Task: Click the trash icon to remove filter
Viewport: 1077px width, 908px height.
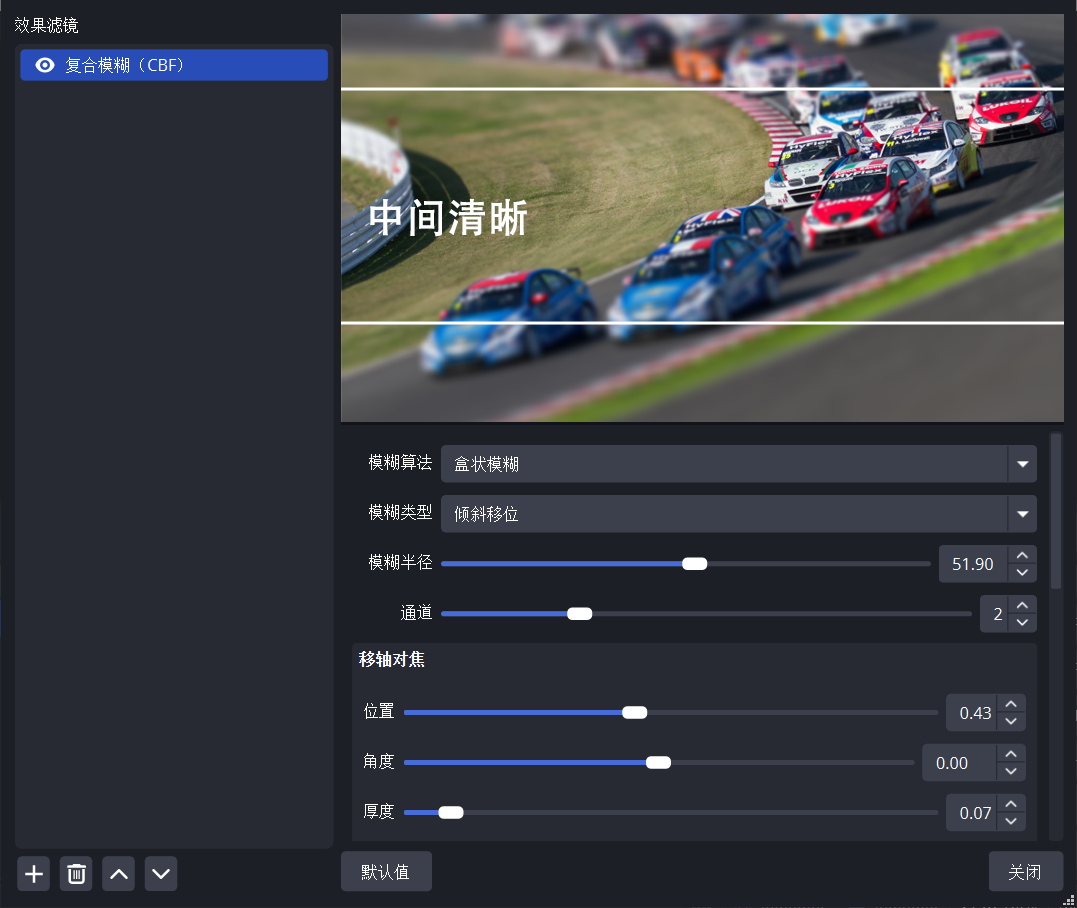Action: coord(76,874)
